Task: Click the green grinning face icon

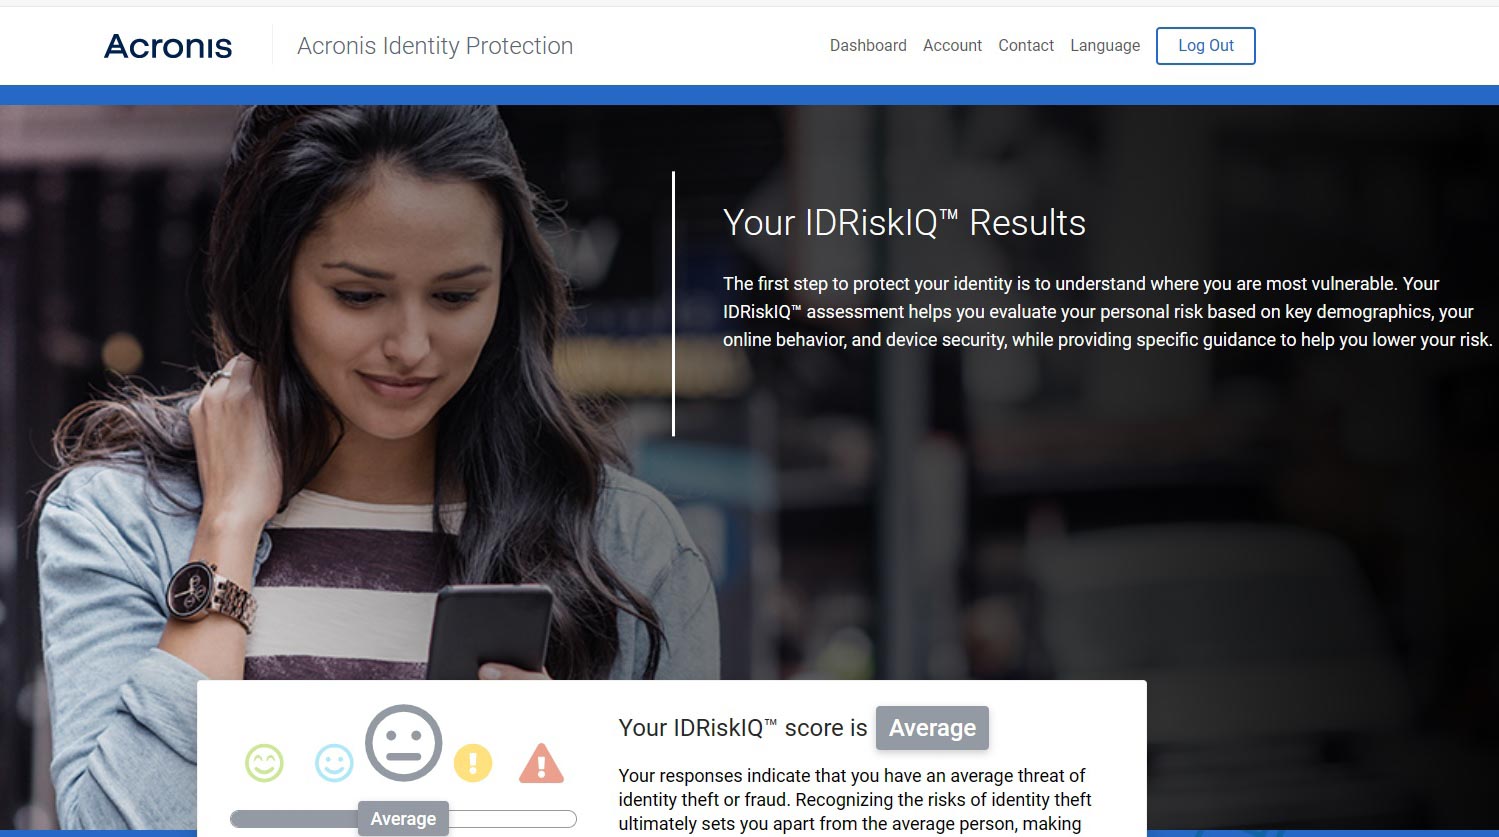Action: 265,764
